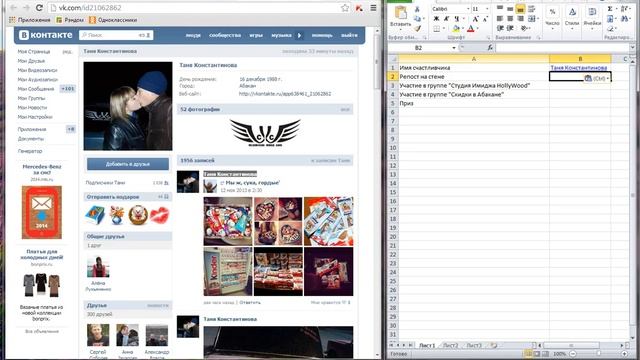
Task: Click the Excel zoom slider handle
Action: (x=599, y=353)
